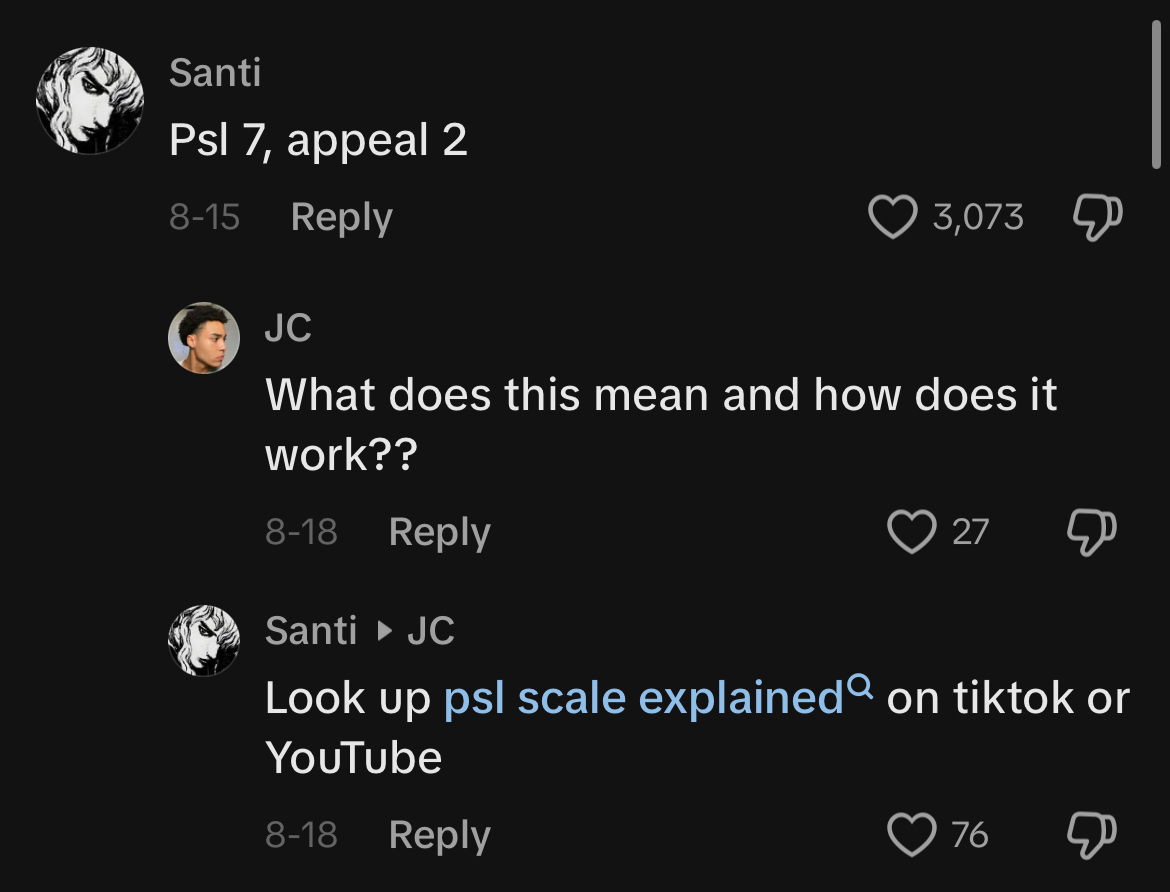Like Santi's "Psl 7, appeal 2" comment
This screenshot has width=1170, height=892.
click(x=893, y=218)
